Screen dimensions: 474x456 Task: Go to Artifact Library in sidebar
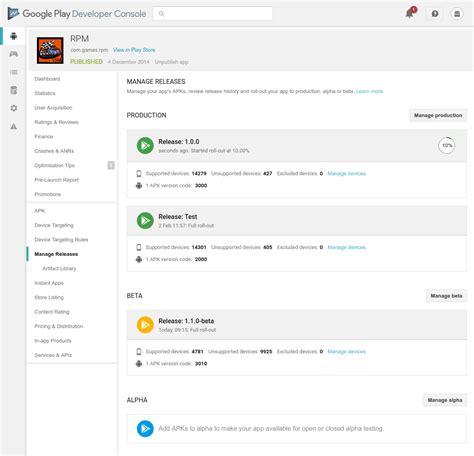coord(59,269)
